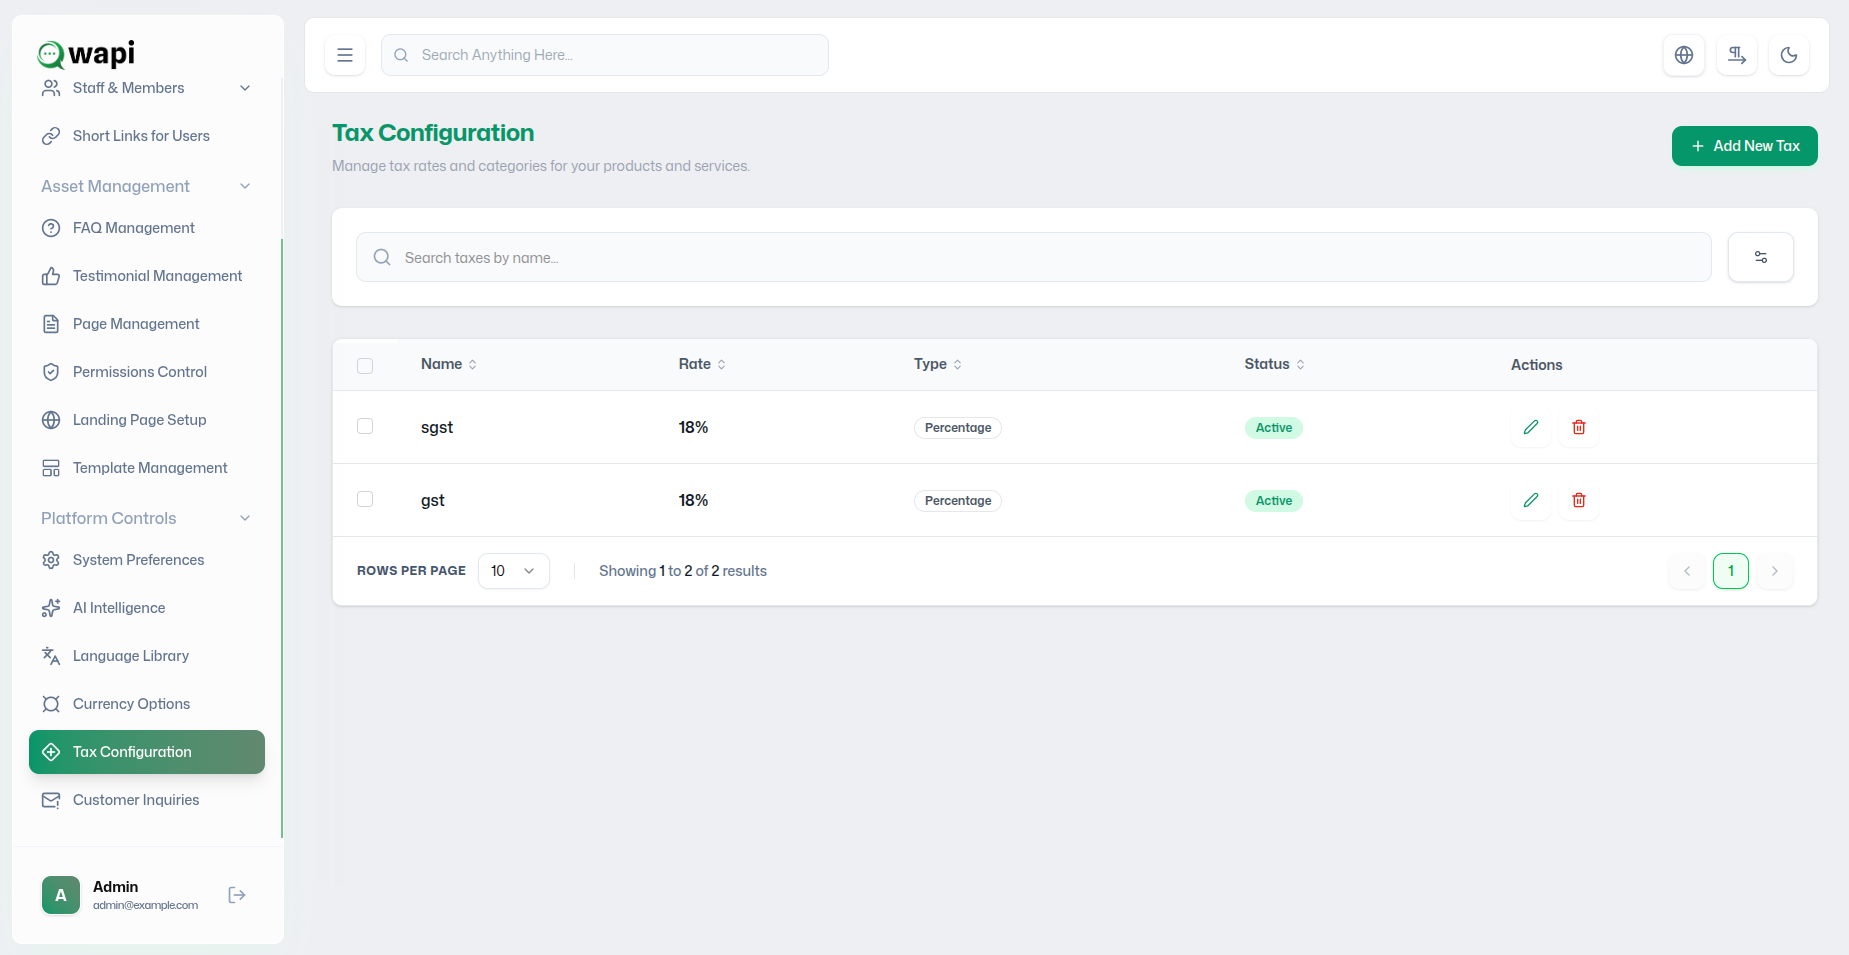This screenshot has height=955, width=1849.
Task: Check the select-all checkbox in table header
Action: pyautogui.click(x=365, y=366)
